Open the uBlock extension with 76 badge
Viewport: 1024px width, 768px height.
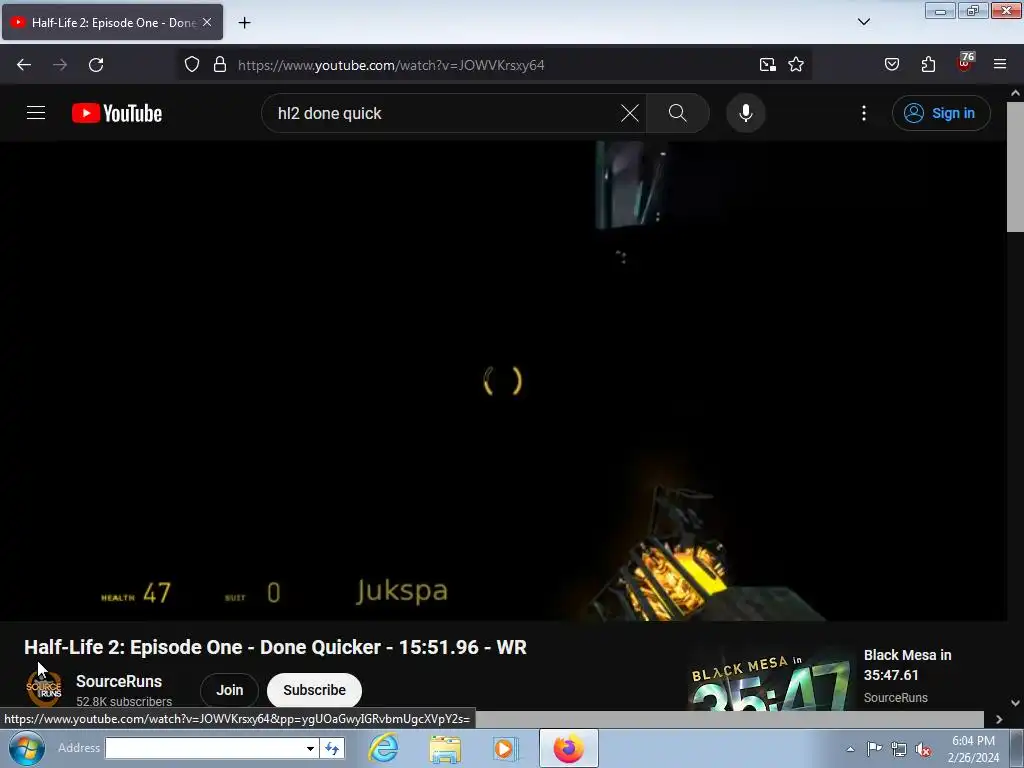tap(965, 63)
